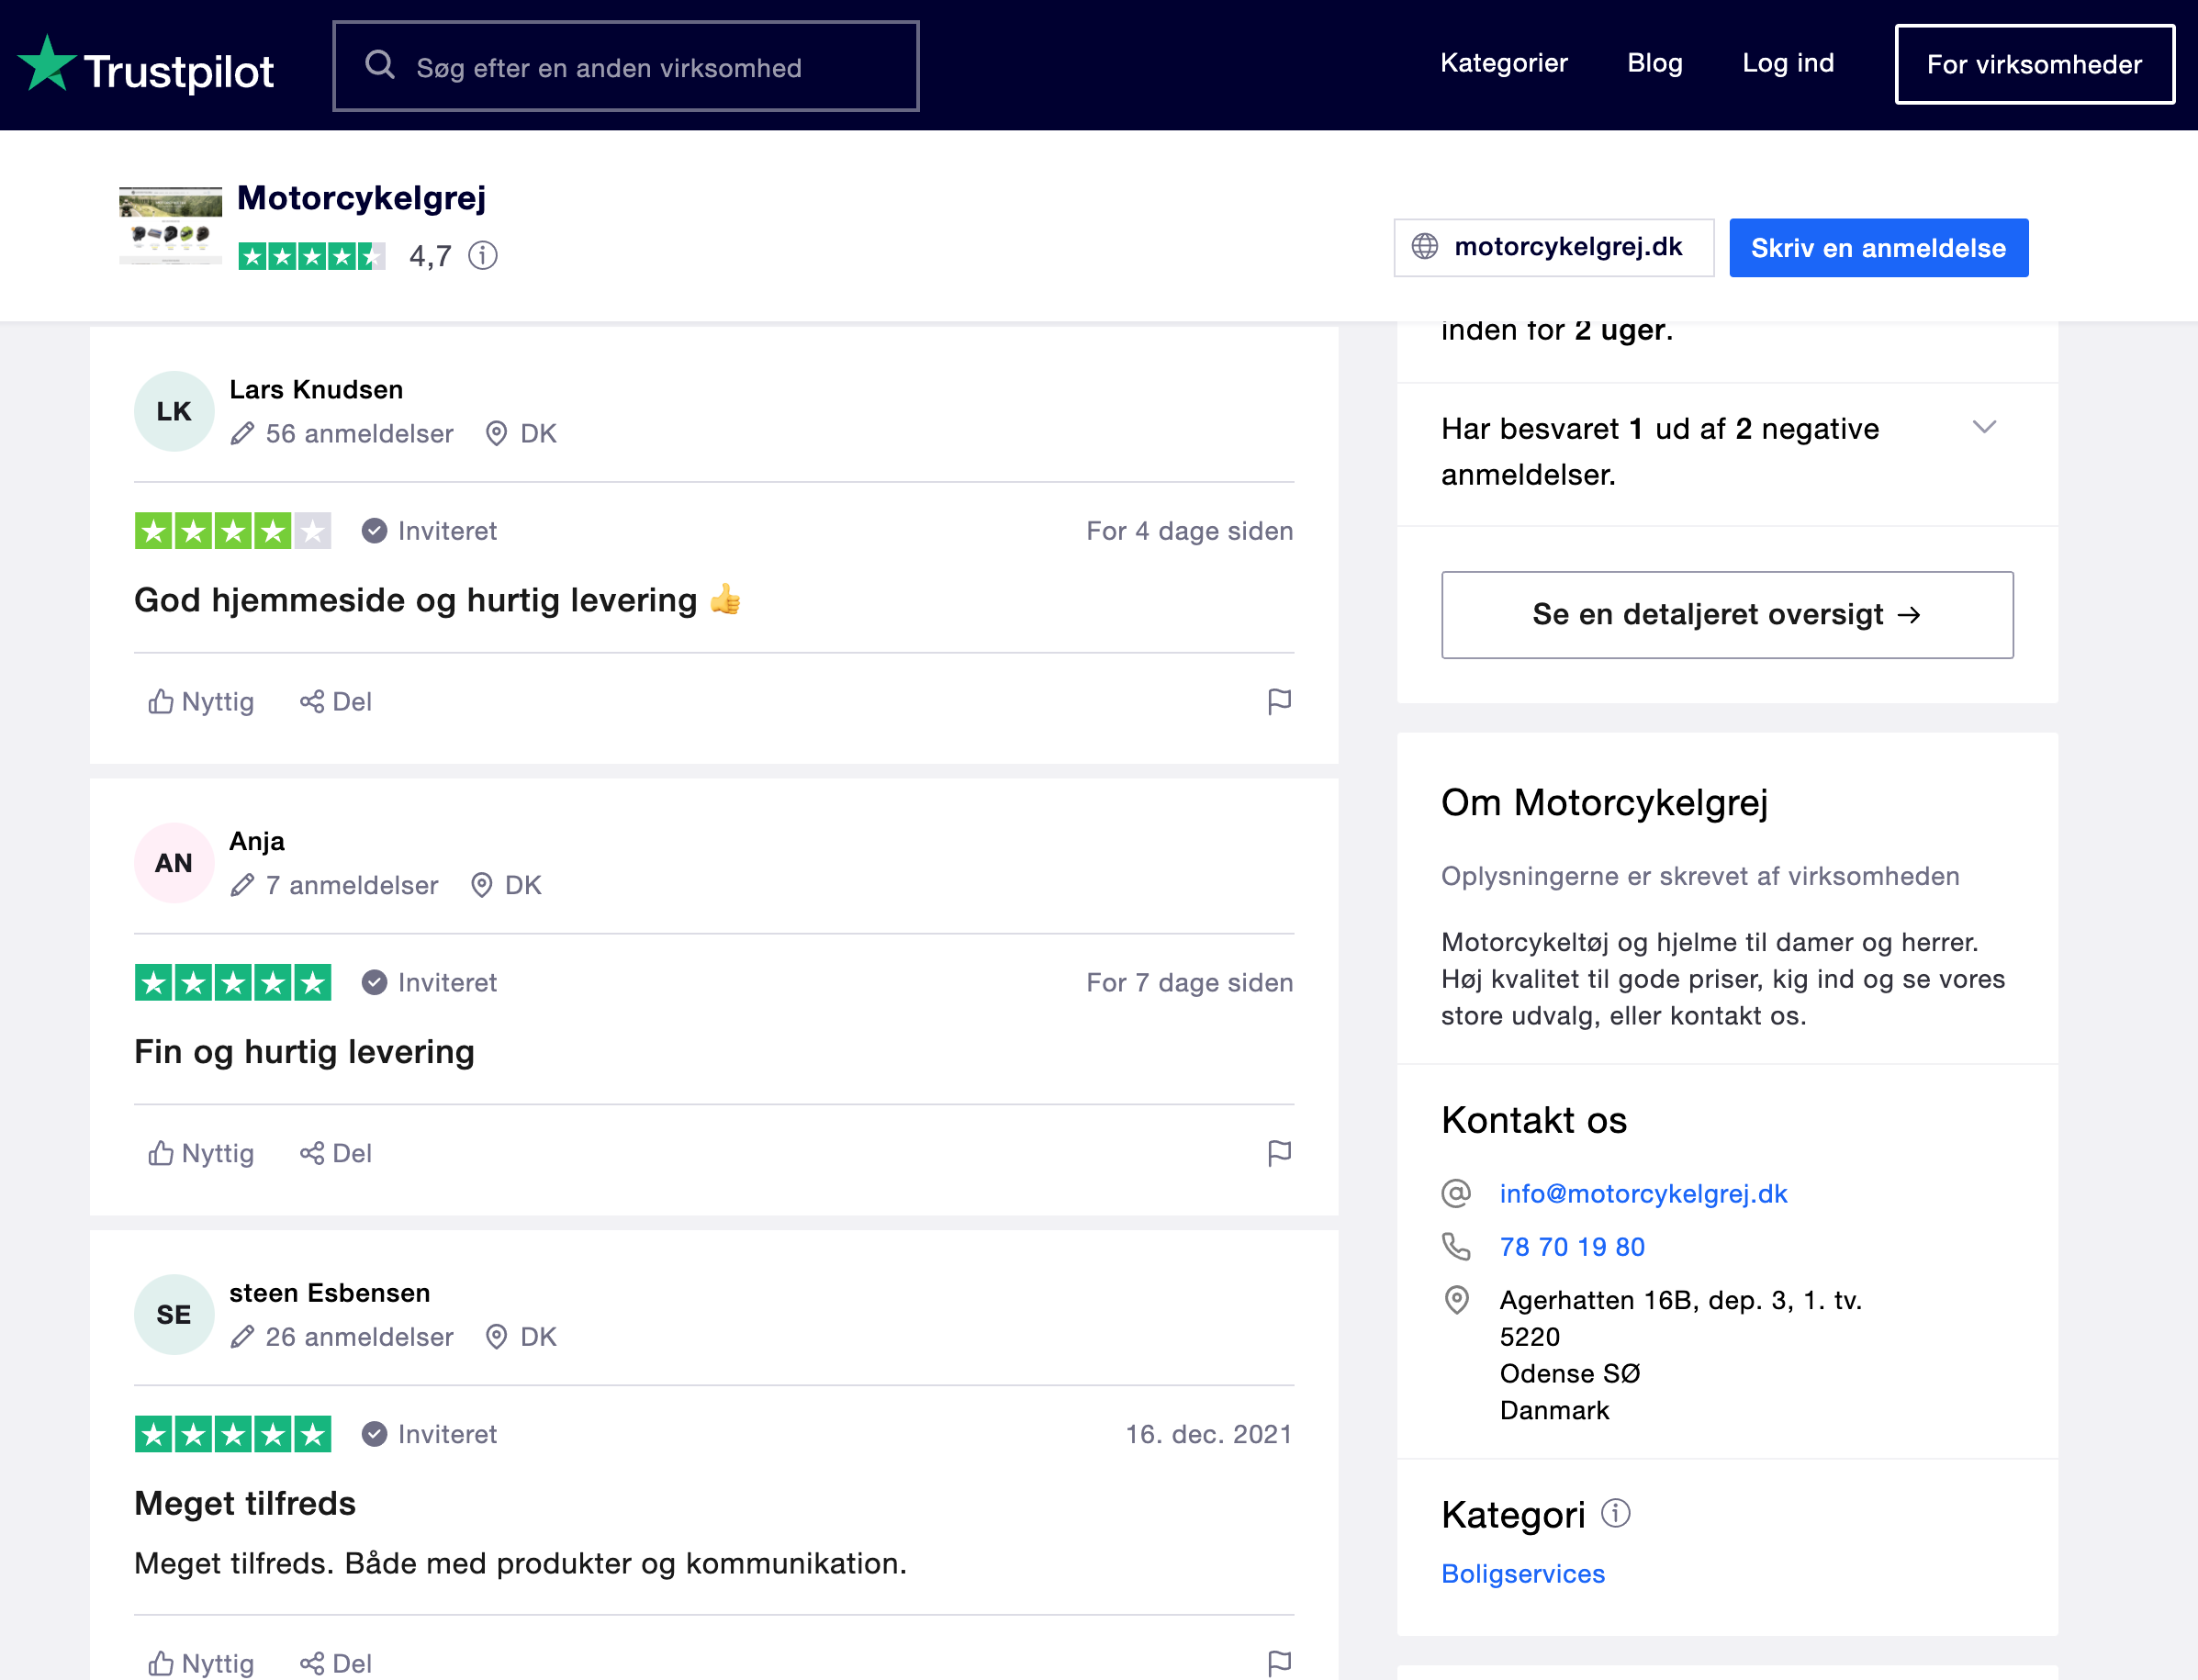
Task: Open Se en detaljeret oversigt
Action: click(x=1726, y=615)
